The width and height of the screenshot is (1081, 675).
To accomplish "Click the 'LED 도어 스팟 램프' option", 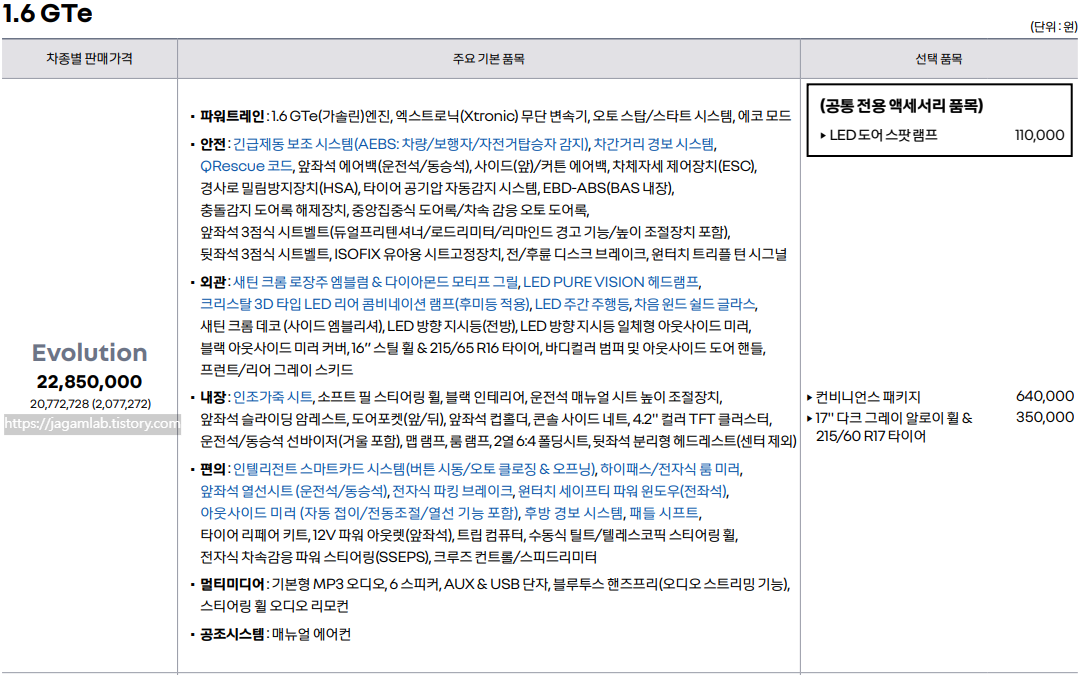I will [883, 135].
